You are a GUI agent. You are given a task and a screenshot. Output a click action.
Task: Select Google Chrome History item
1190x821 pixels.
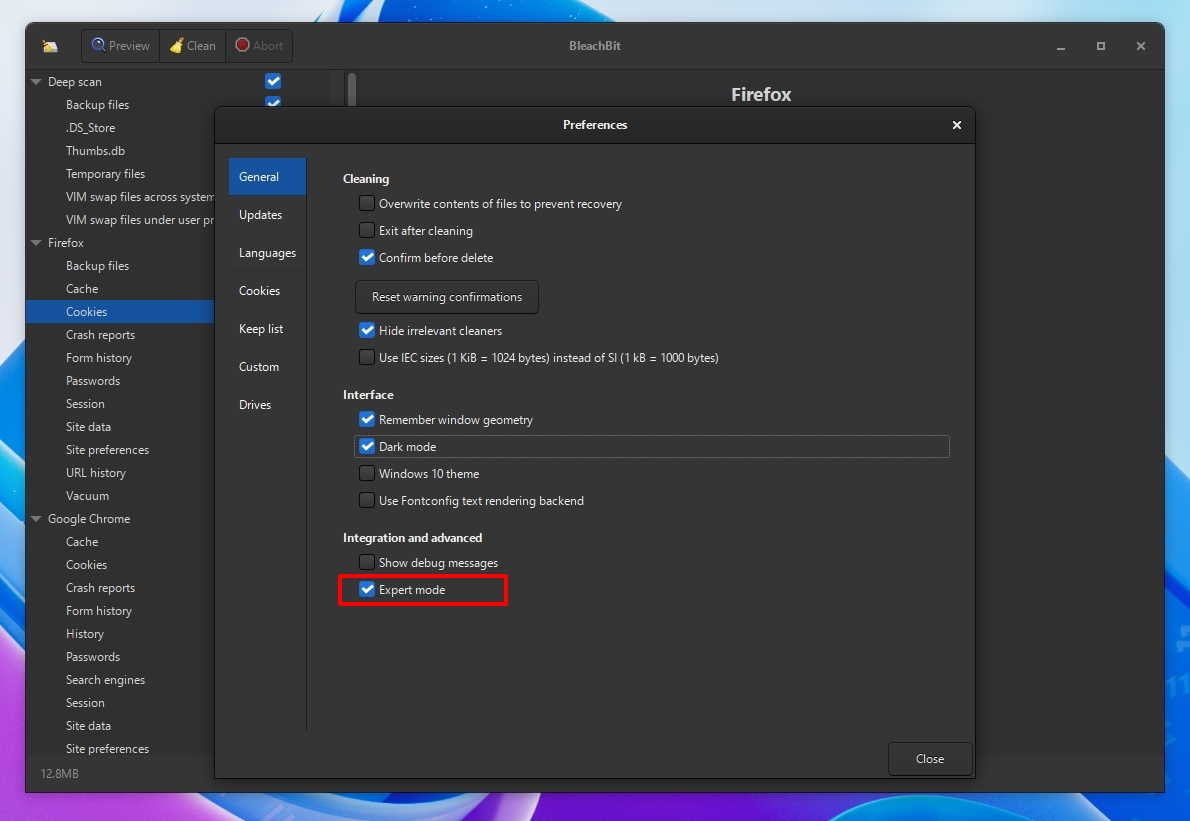click(x=84, y=634)
